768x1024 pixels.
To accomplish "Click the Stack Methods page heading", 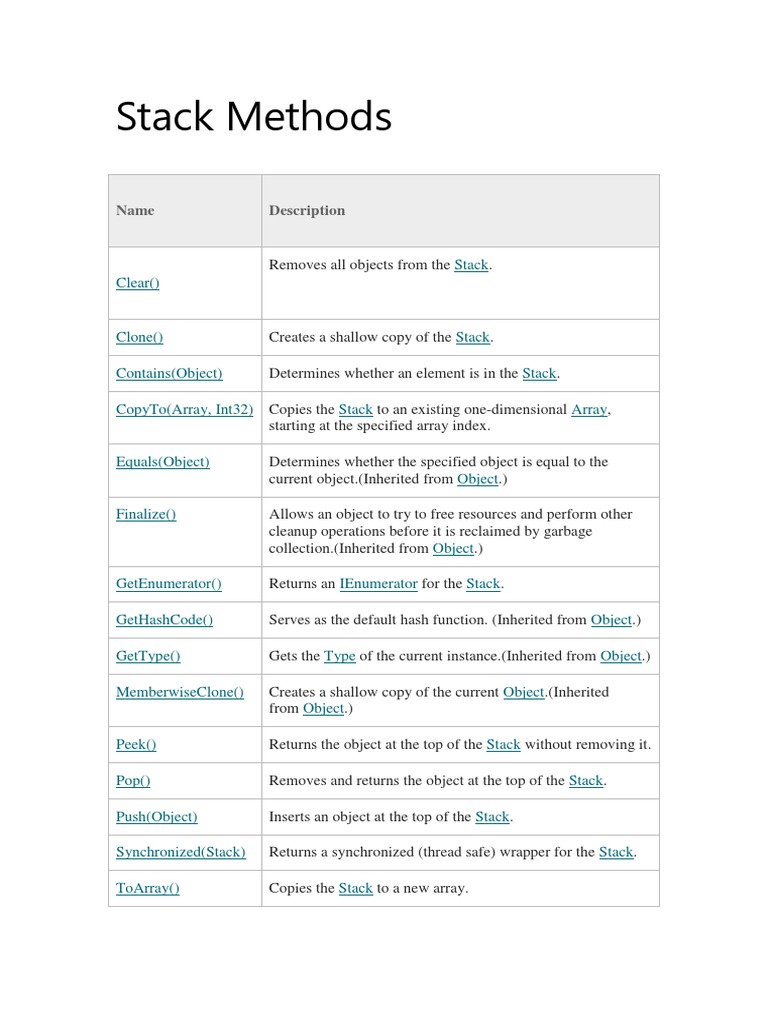I will coord(254,117).
